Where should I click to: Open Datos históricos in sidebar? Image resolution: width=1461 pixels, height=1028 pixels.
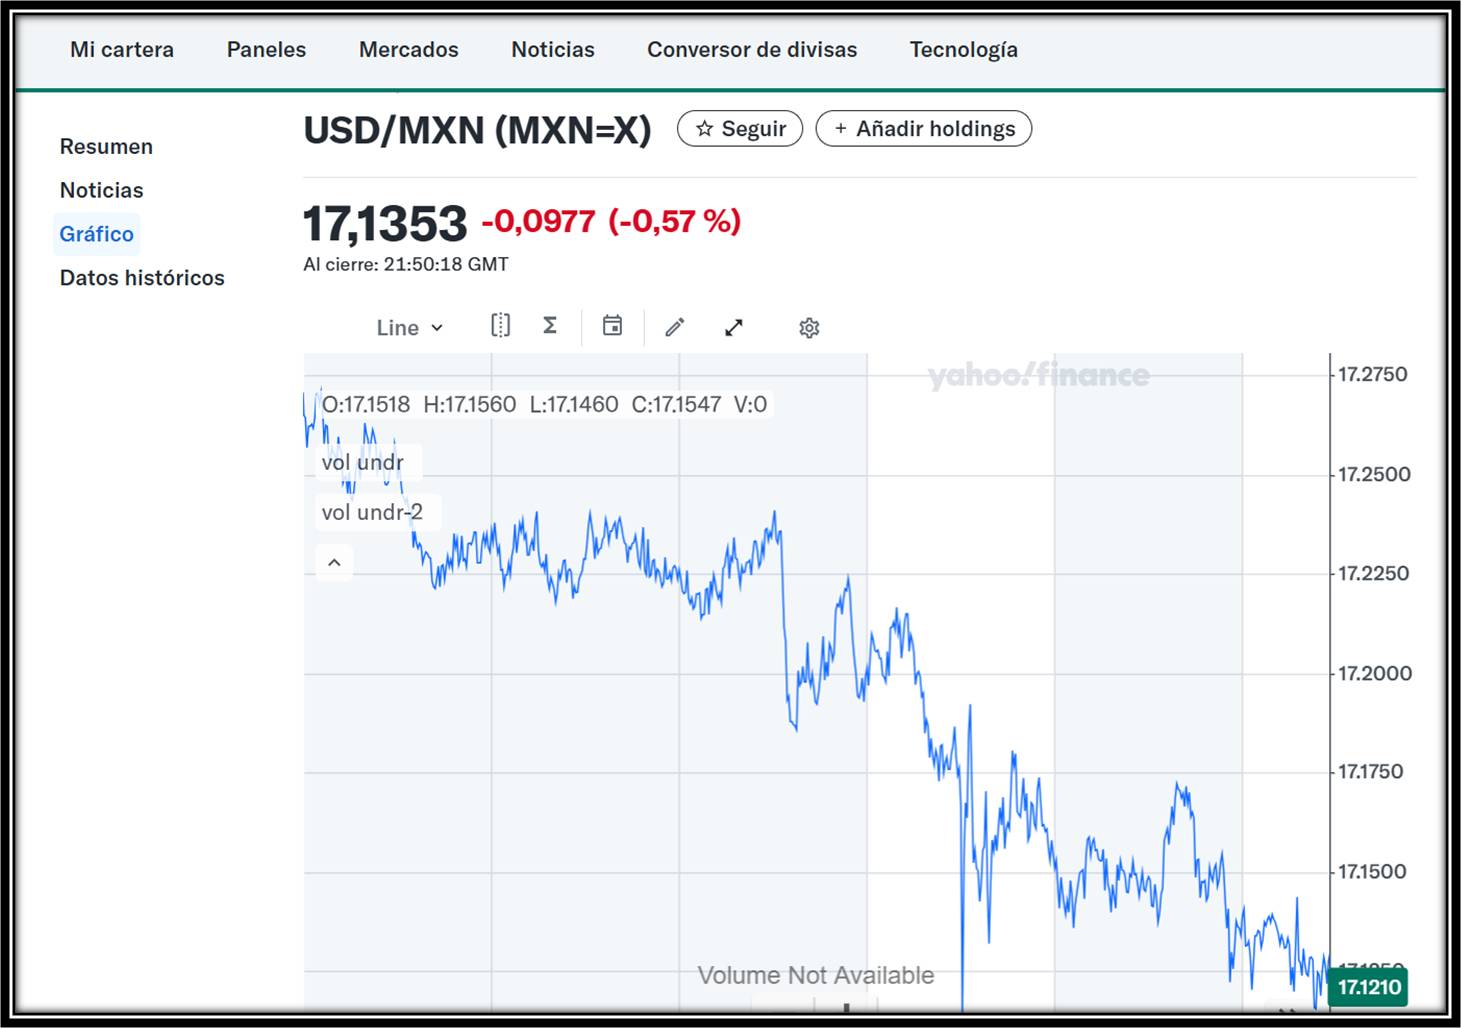tap(142, 278)
